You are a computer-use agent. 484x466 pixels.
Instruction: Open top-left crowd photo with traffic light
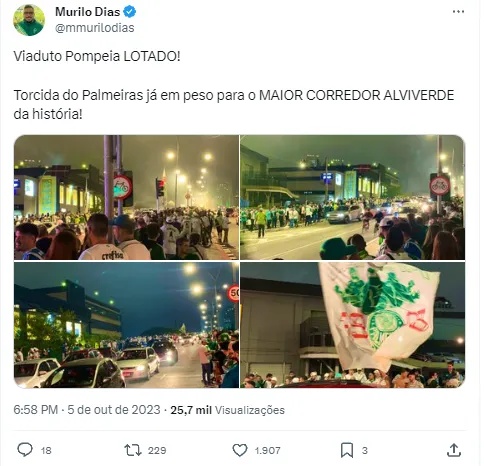126,197
